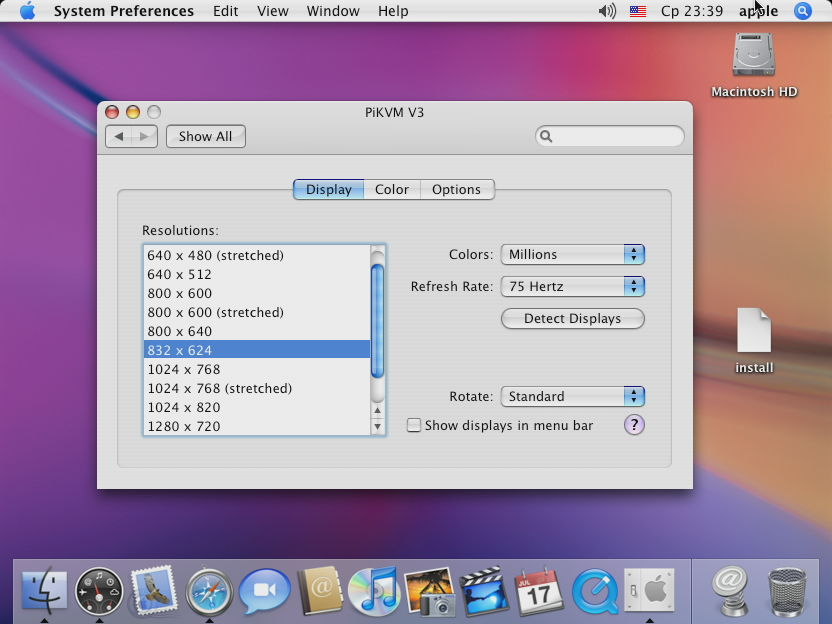Switch to the Color tab
The image size is (832, 624).
pos(392,190)
